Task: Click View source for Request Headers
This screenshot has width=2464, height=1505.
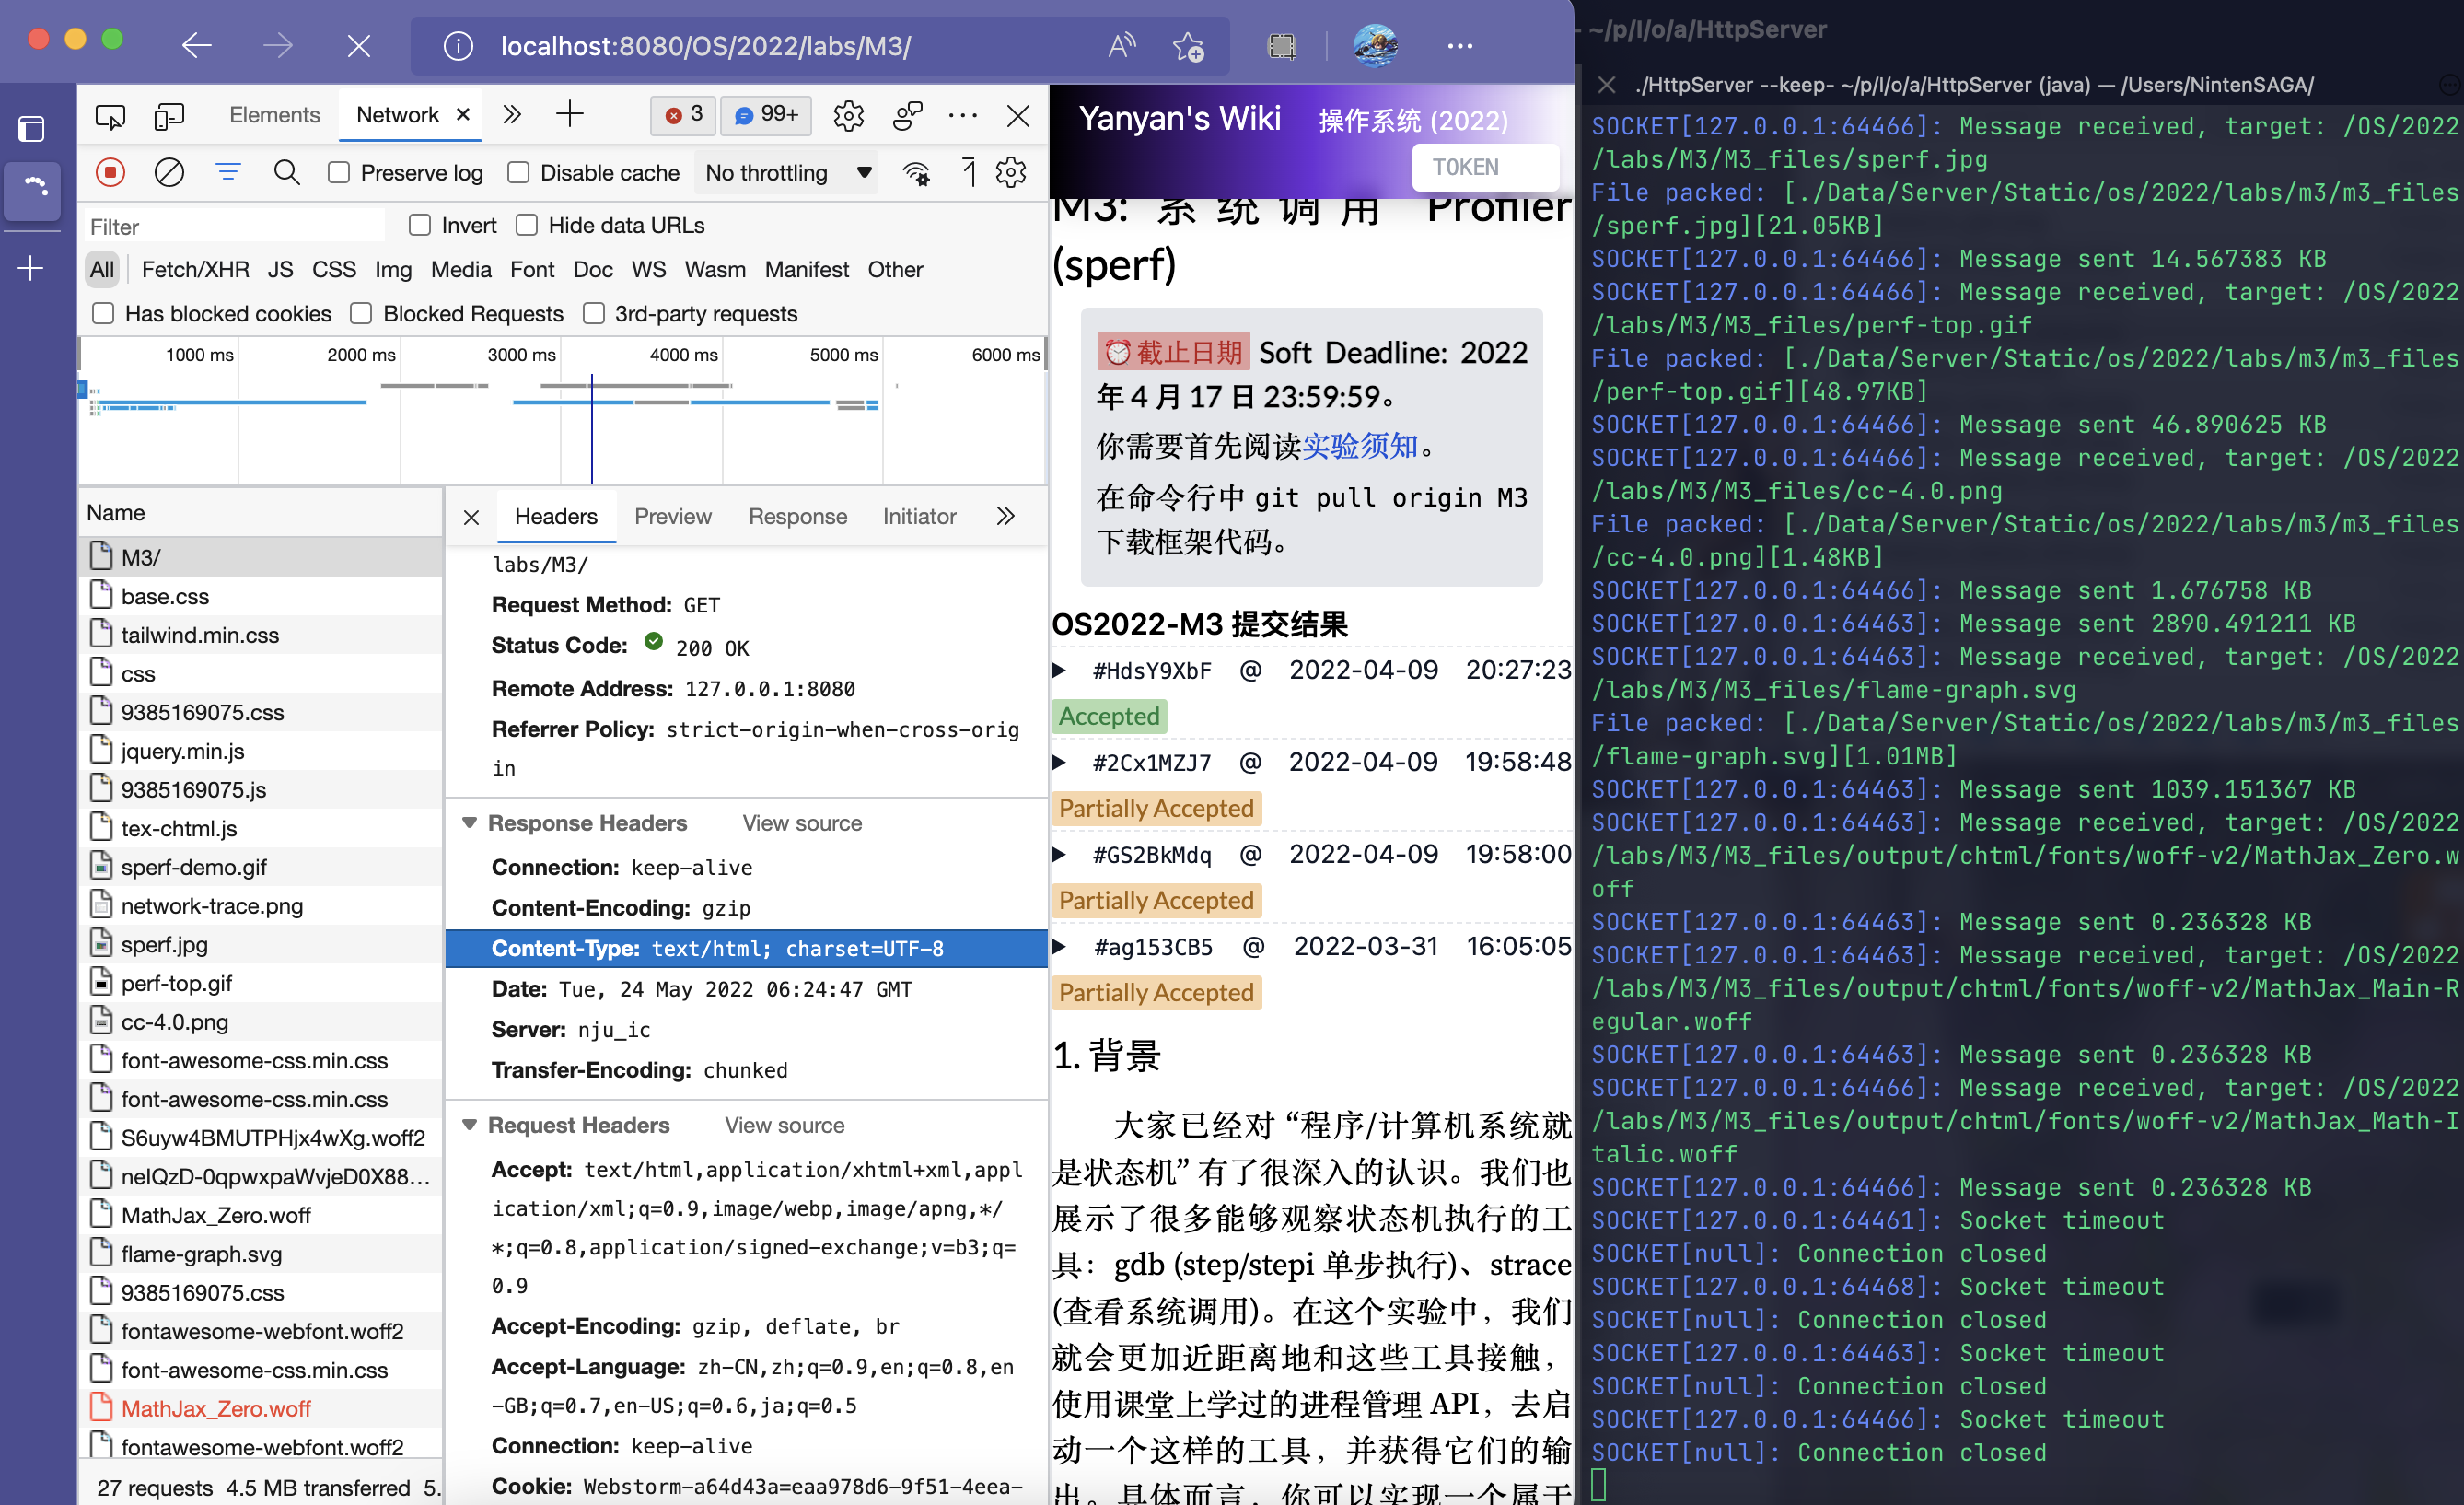Action: pyautogui.click(x=784, y=1125)
